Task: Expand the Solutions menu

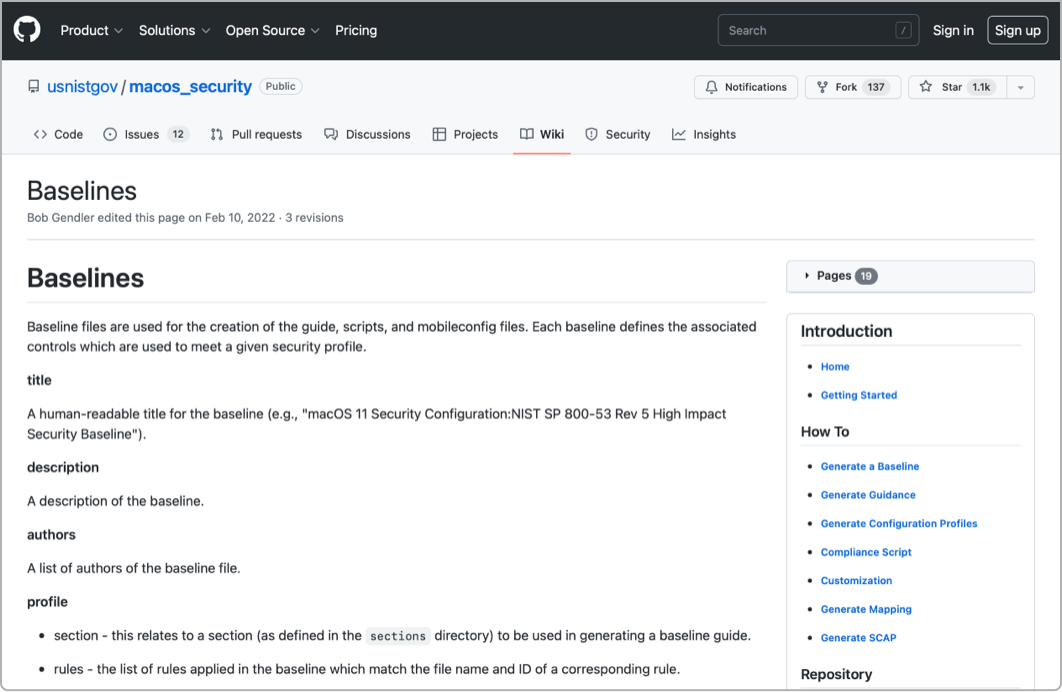Action: tap(174, 30)
